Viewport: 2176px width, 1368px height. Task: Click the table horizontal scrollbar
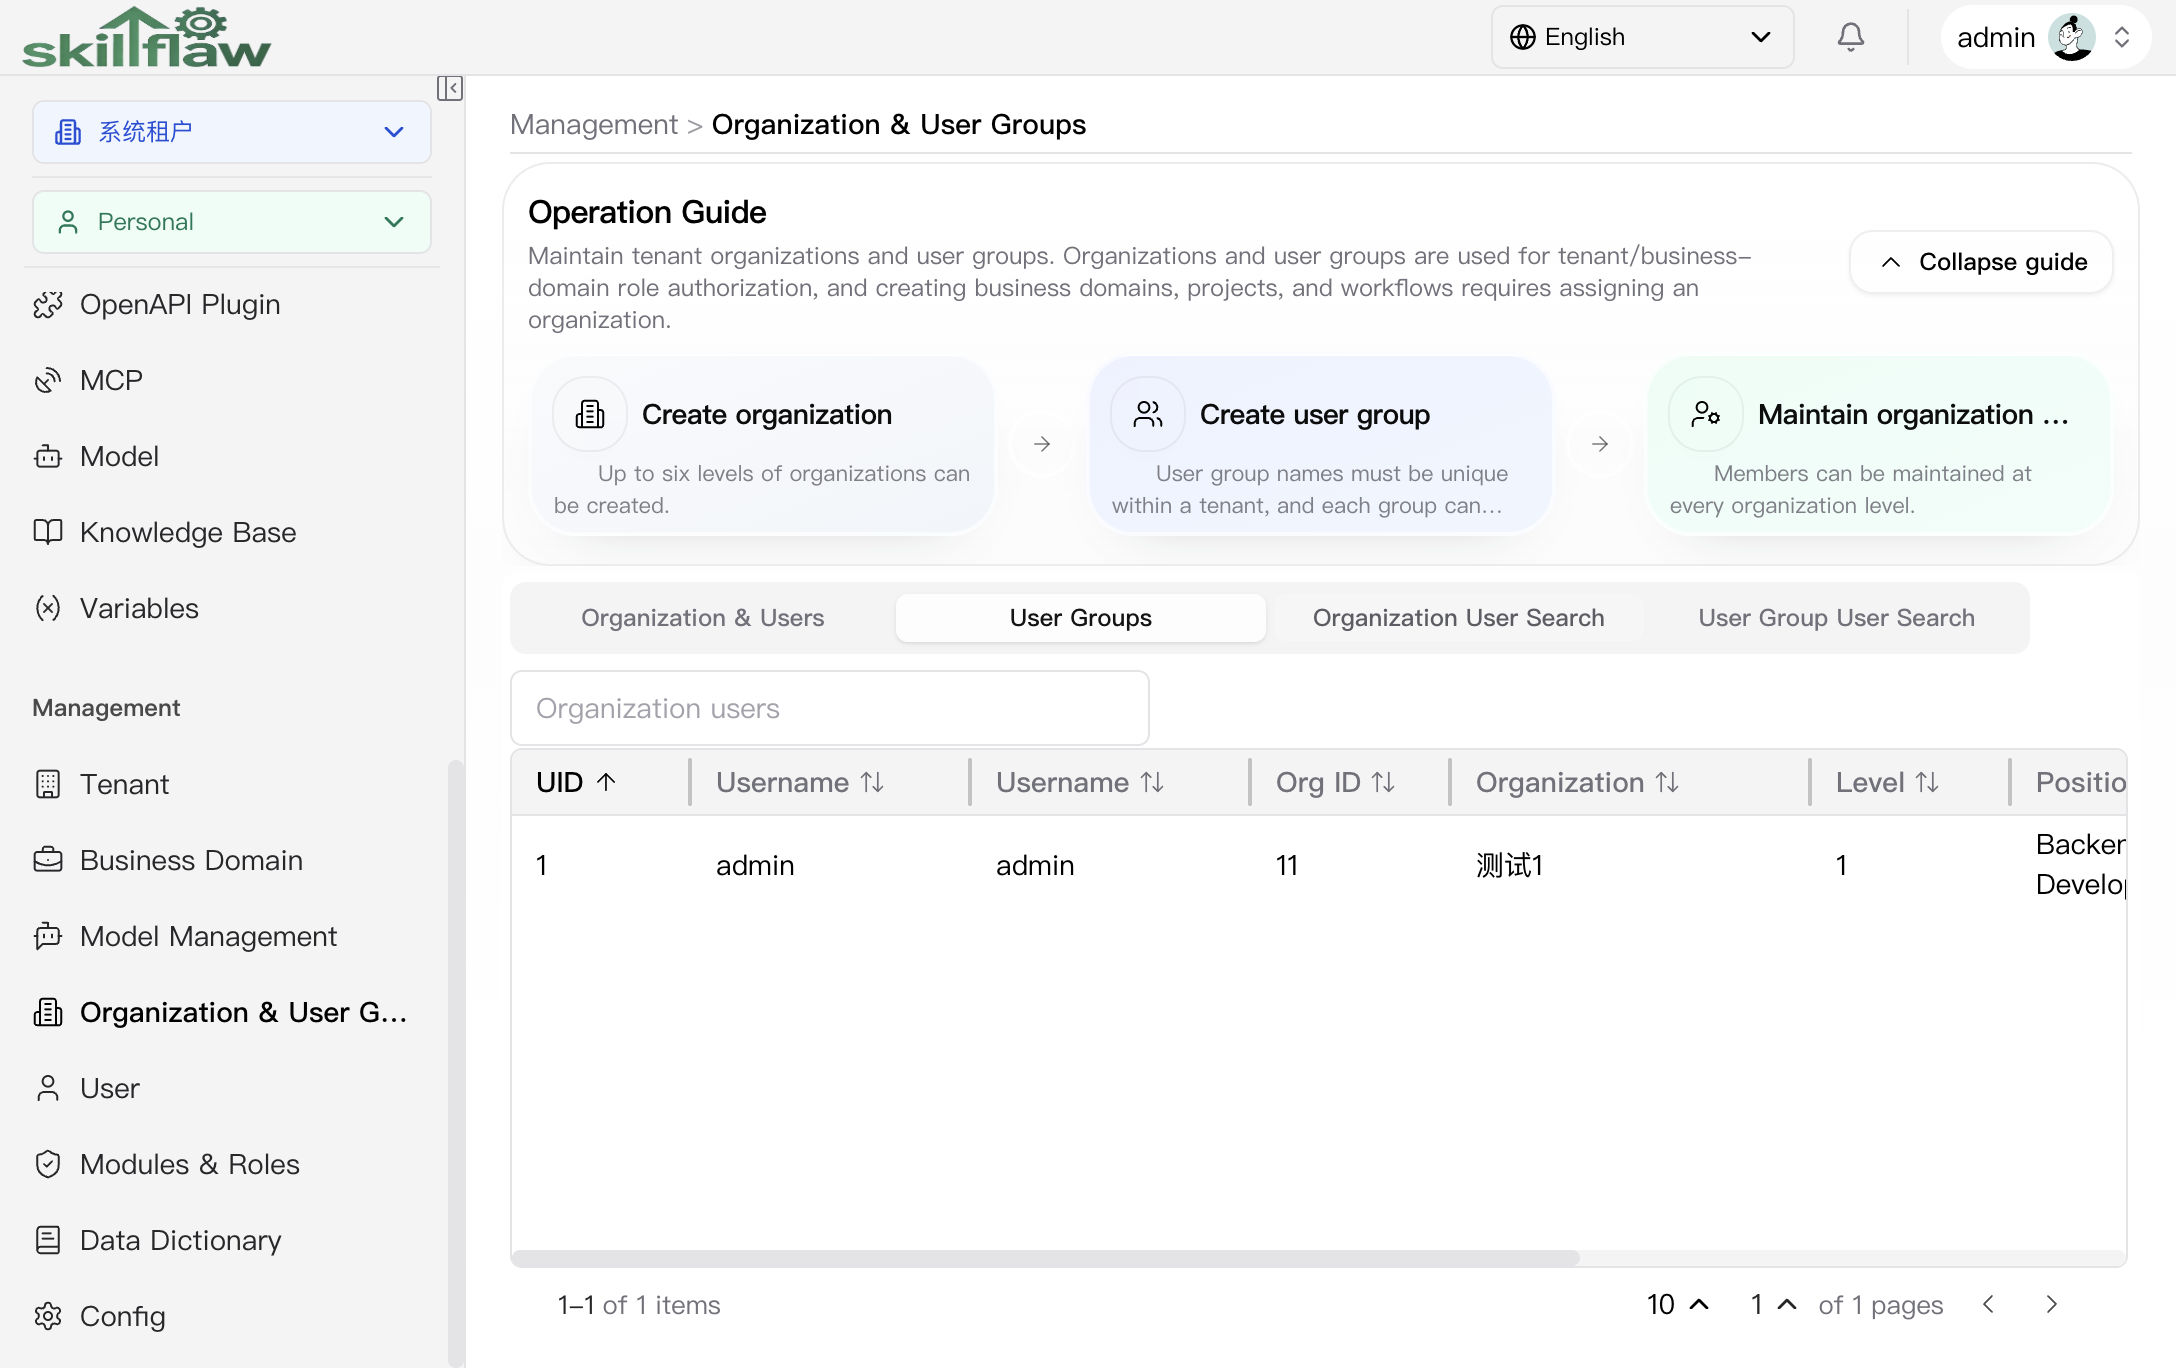coord(1046,1259)
